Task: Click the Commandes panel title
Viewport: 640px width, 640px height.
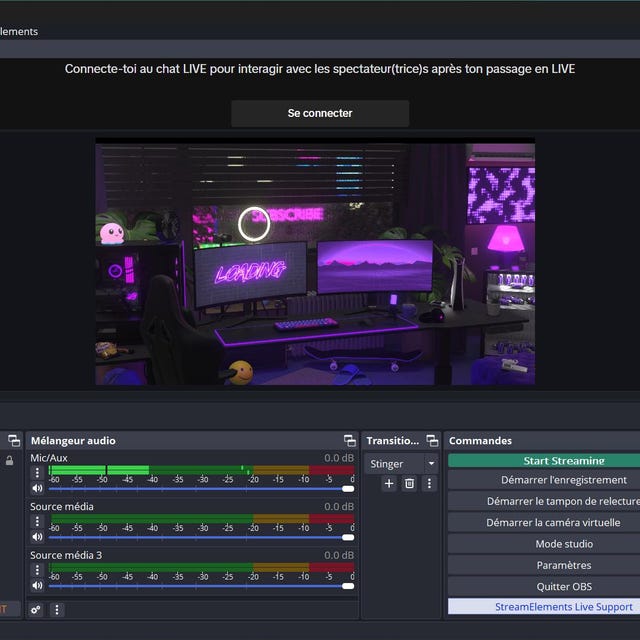Action: 480,441
